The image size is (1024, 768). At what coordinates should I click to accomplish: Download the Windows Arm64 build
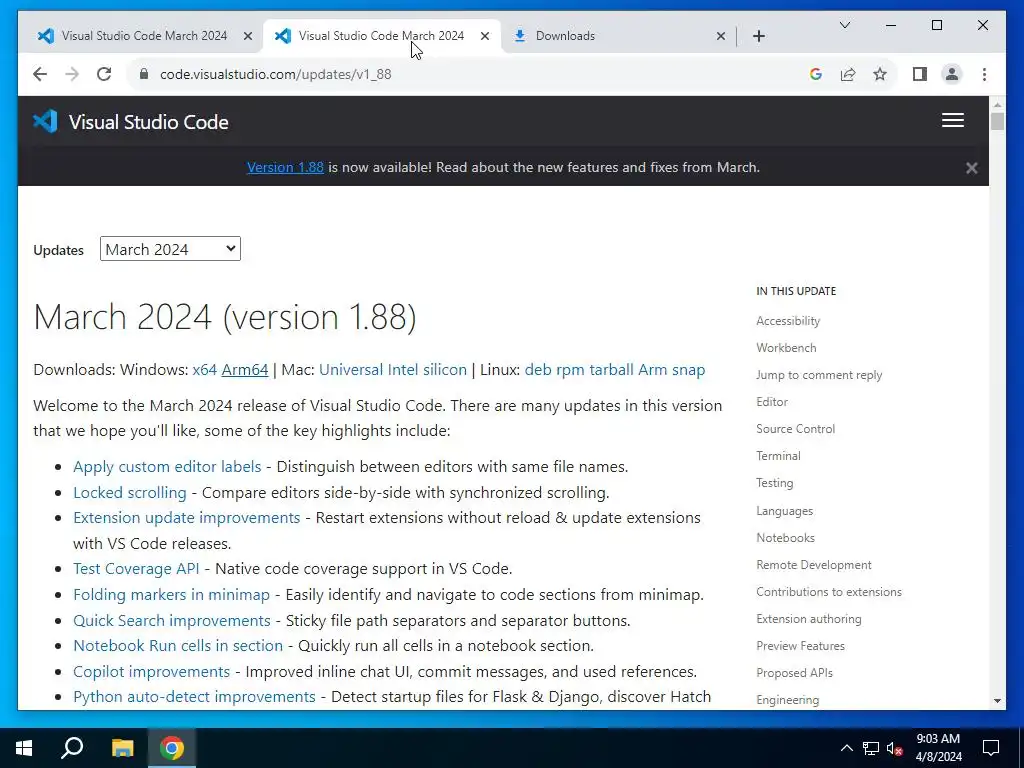[x=245, y=370]
